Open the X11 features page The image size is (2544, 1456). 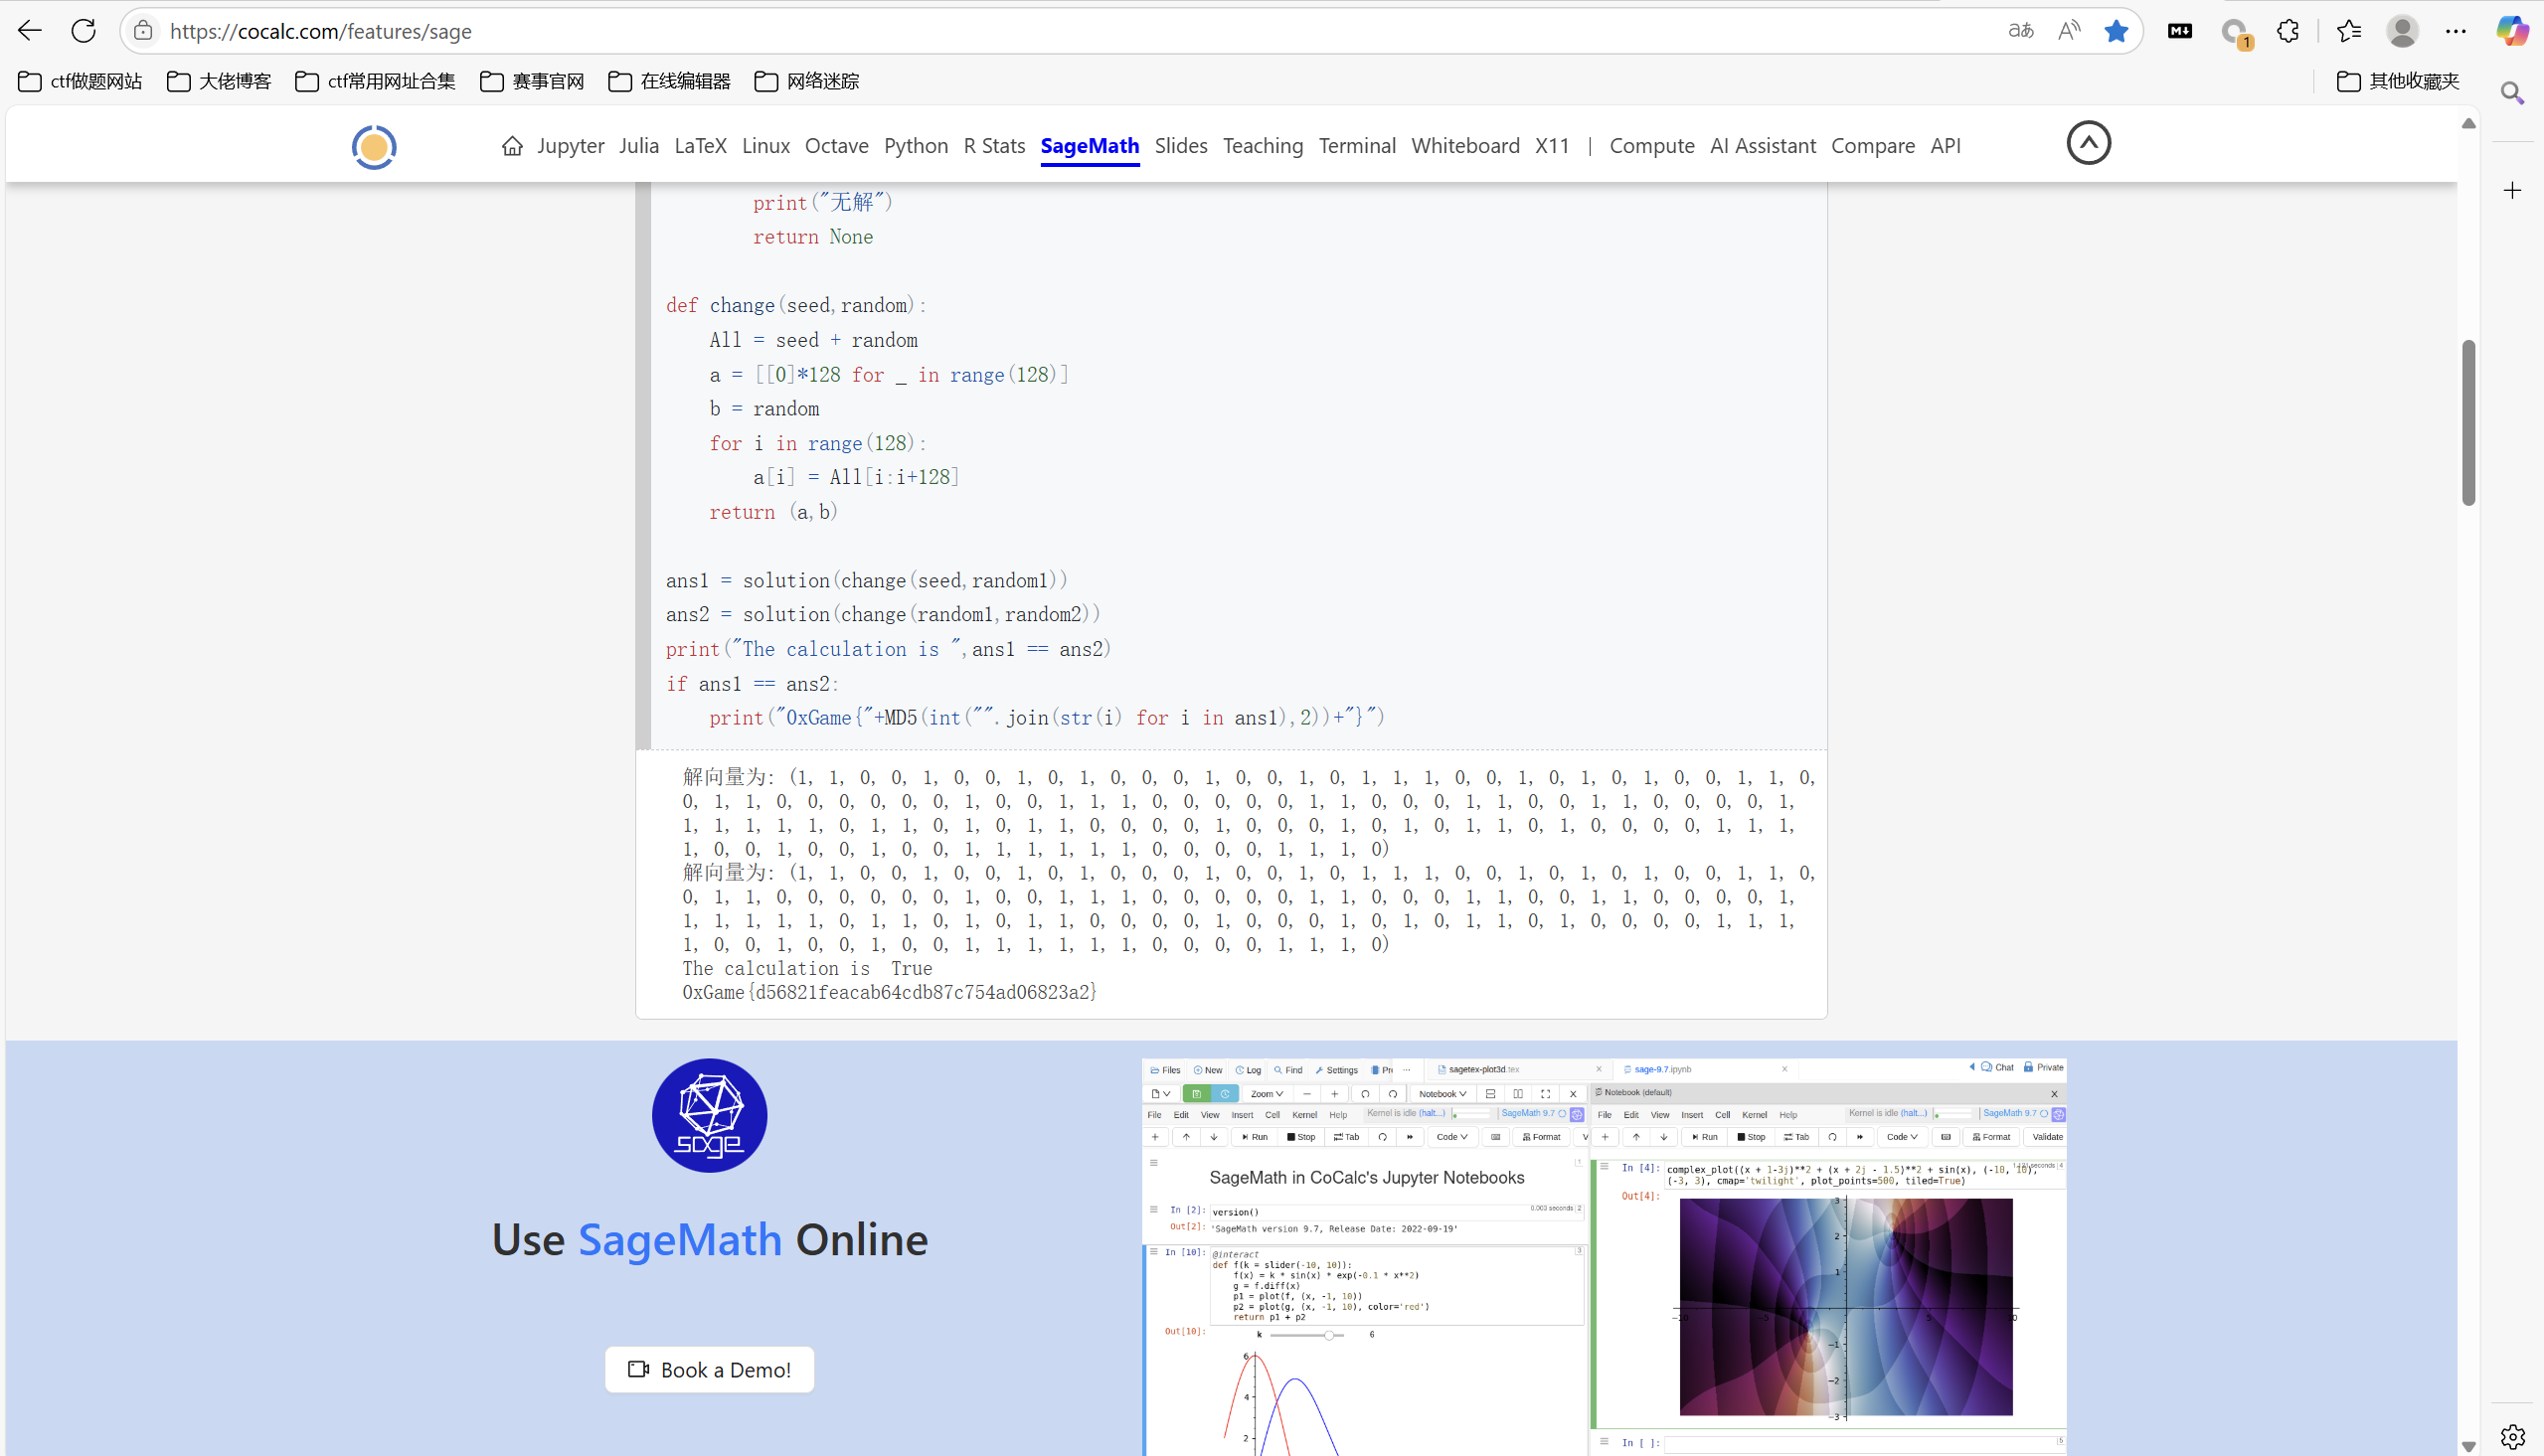[x=1552, y=146]
